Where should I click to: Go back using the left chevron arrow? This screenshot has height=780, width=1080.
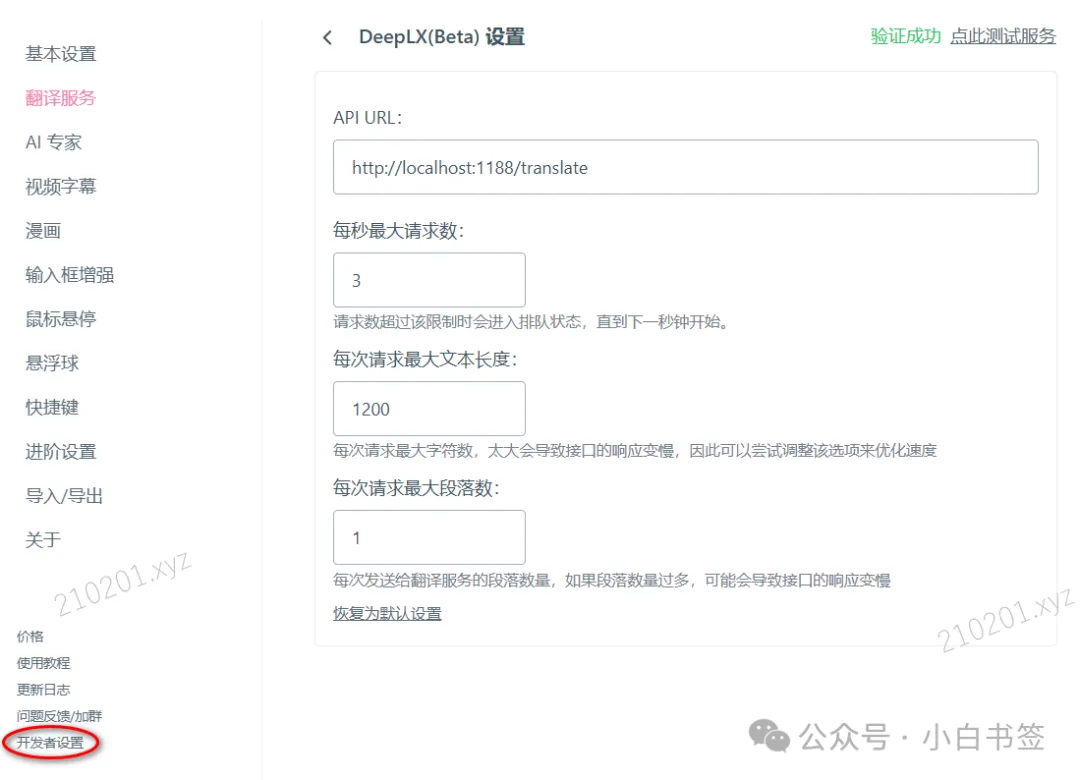tap(328, 37)
